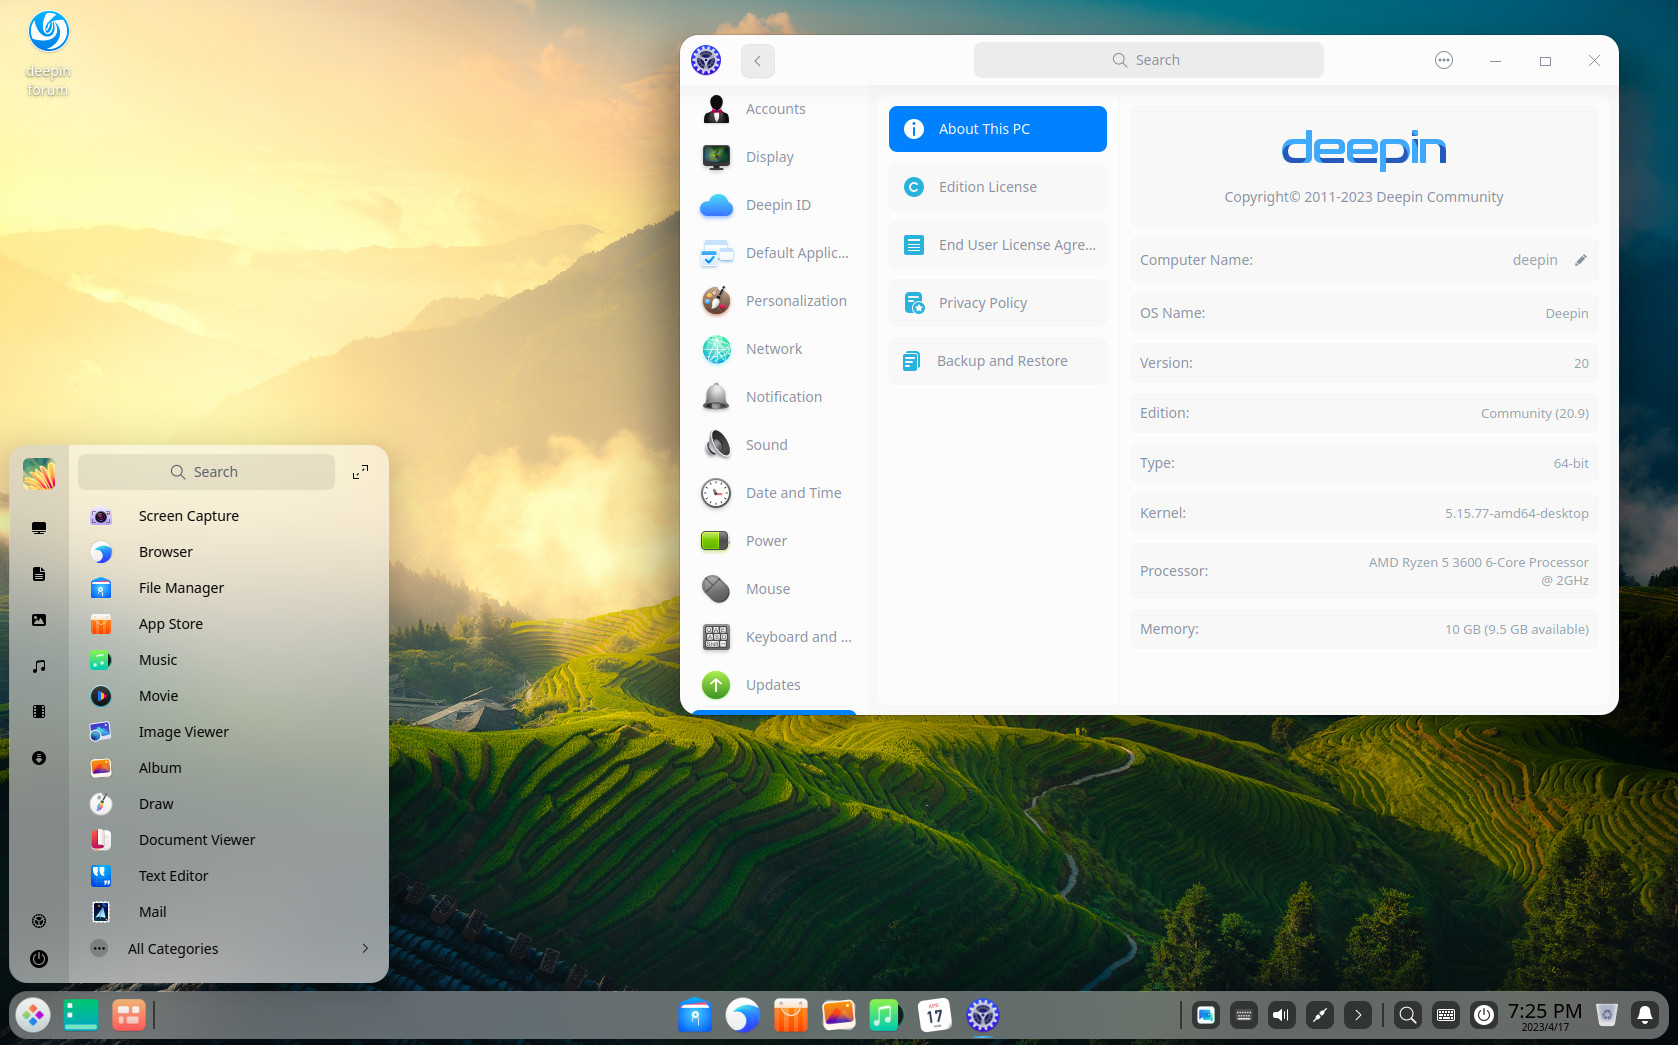Open Music player on dock

[885, 1015]
